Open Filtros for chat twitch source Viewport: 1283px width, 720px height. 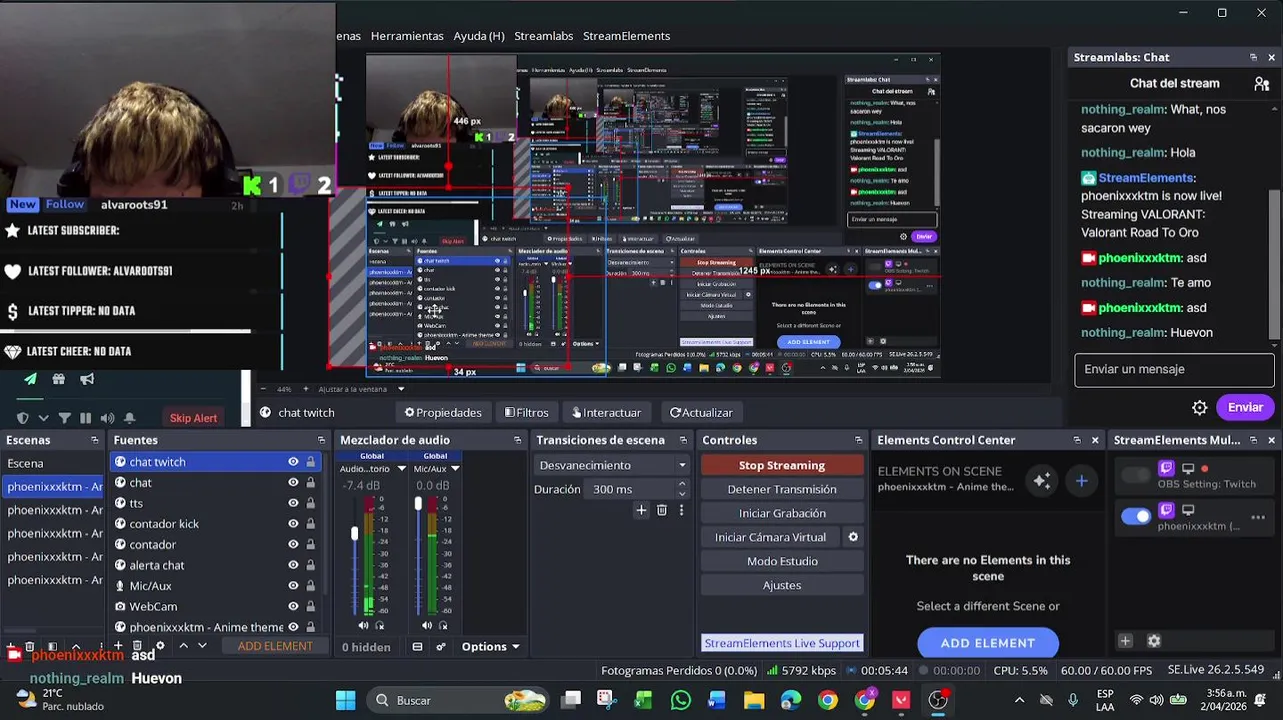coord(527,412)
